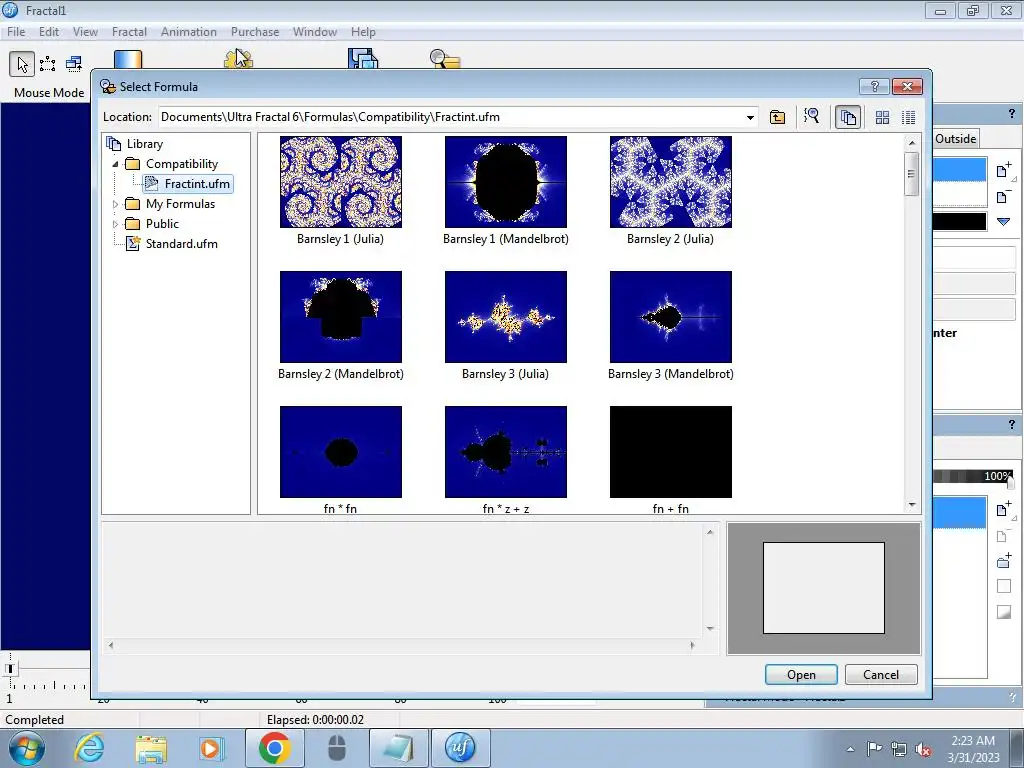
Task: Click the Ultra Fractal taskbar icon
Action: [x=460, y=748]
